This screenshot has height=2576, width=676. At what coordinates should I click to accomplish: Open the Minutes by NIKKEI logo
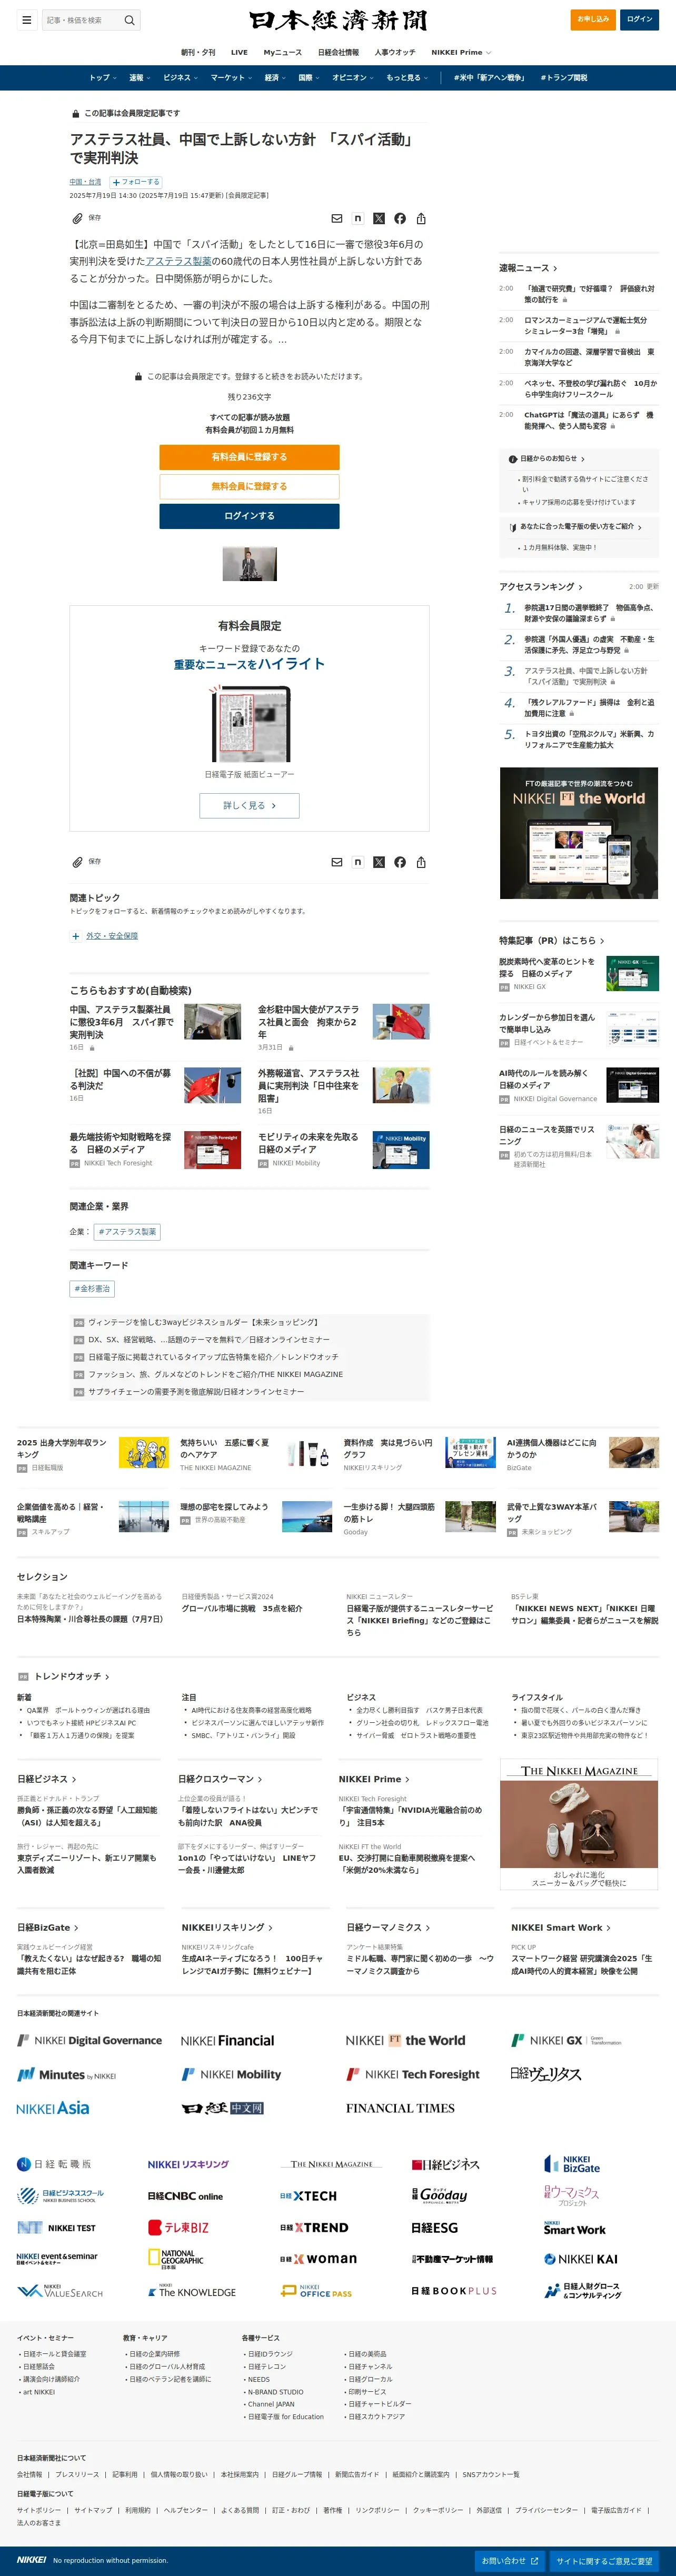tap(66, 2074)
